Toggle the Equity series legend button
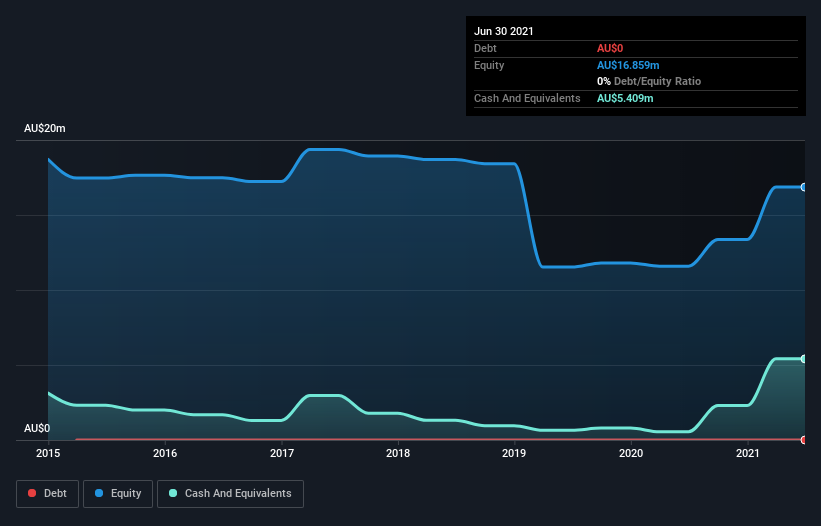The image size is (821, 526). click(x=118, y=494)
